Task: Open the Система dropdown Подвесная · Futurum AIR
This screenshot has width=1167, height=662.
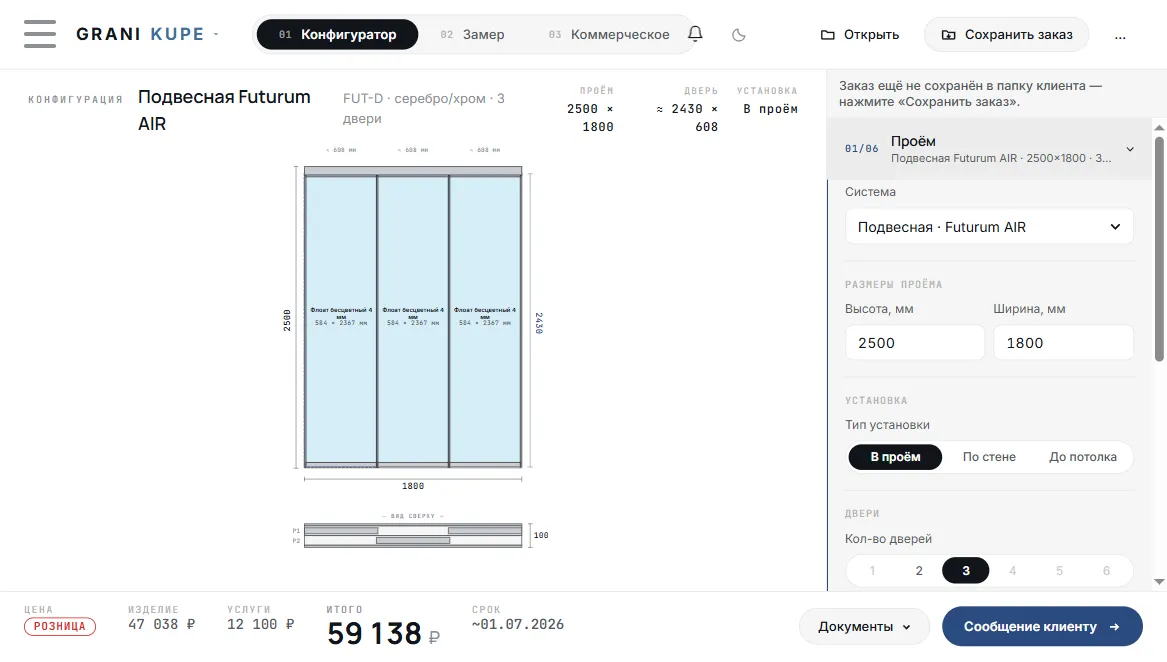Action: point(989,227)
